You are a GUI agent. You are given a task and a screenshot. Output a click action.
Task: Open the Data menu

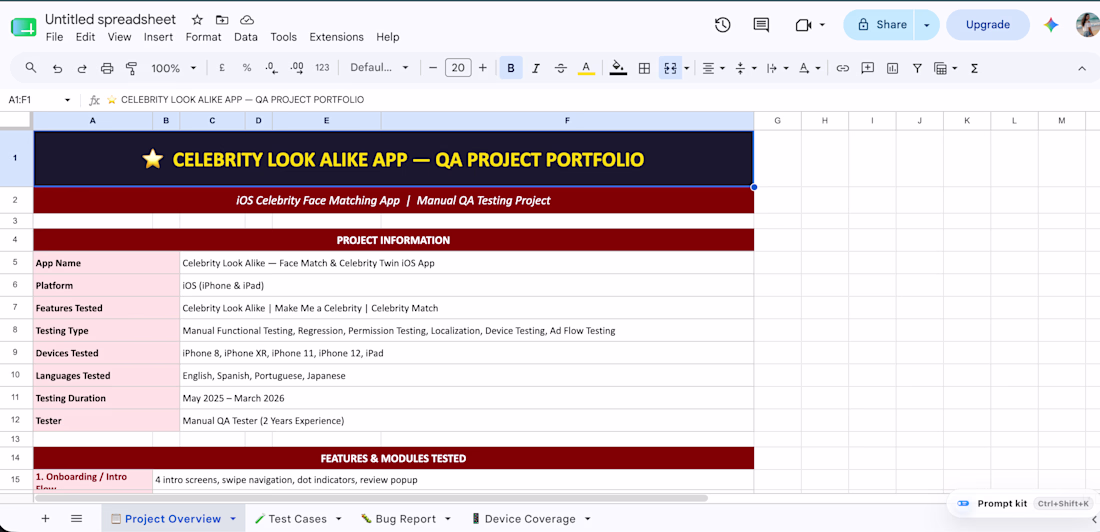[x=246, y=37]
